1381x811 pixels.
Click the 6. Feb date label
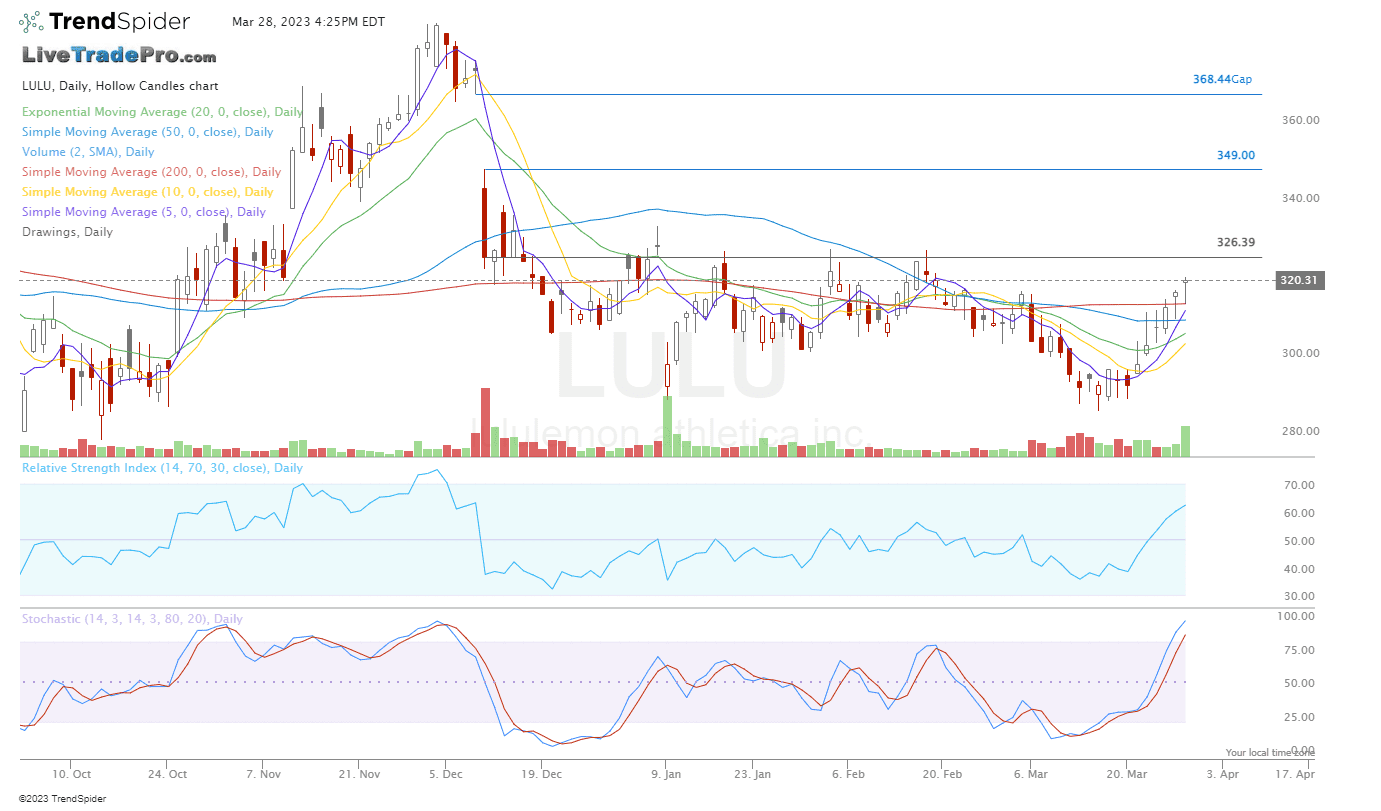point(849,774)
